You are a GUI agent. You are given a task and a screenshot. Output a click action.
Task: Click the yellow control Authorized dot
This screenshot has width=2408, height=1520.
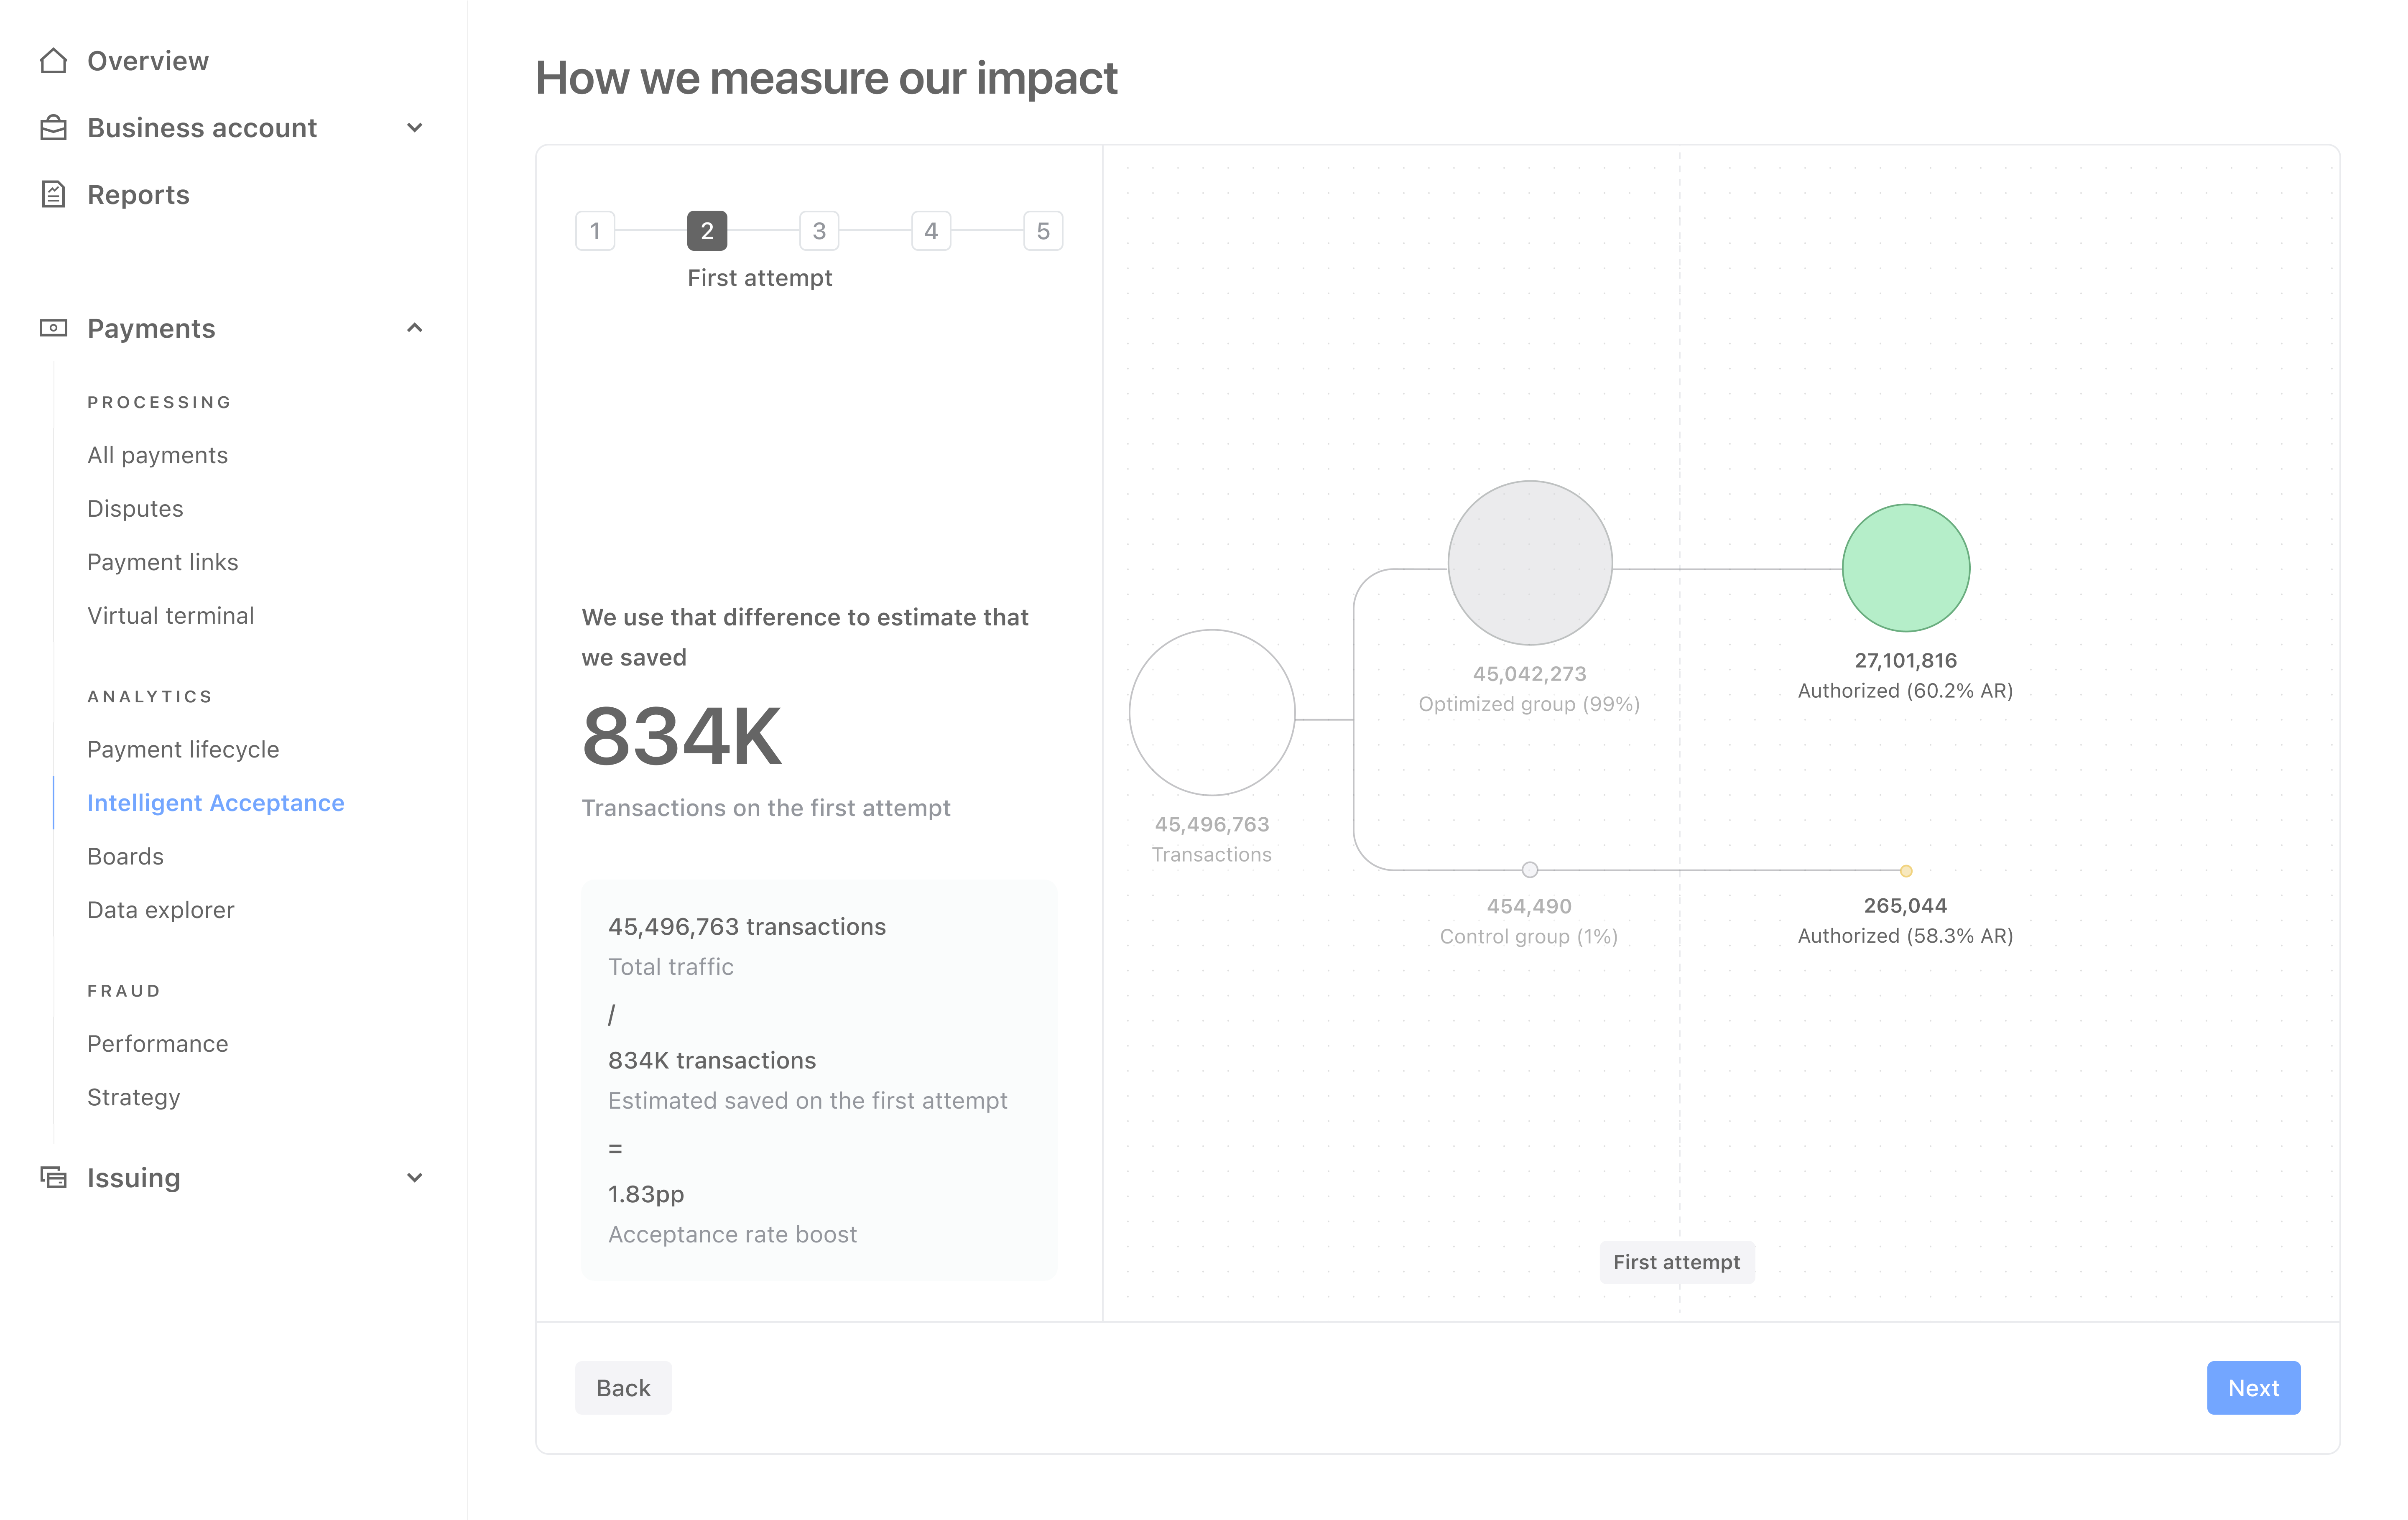[x=1906, y=871]
